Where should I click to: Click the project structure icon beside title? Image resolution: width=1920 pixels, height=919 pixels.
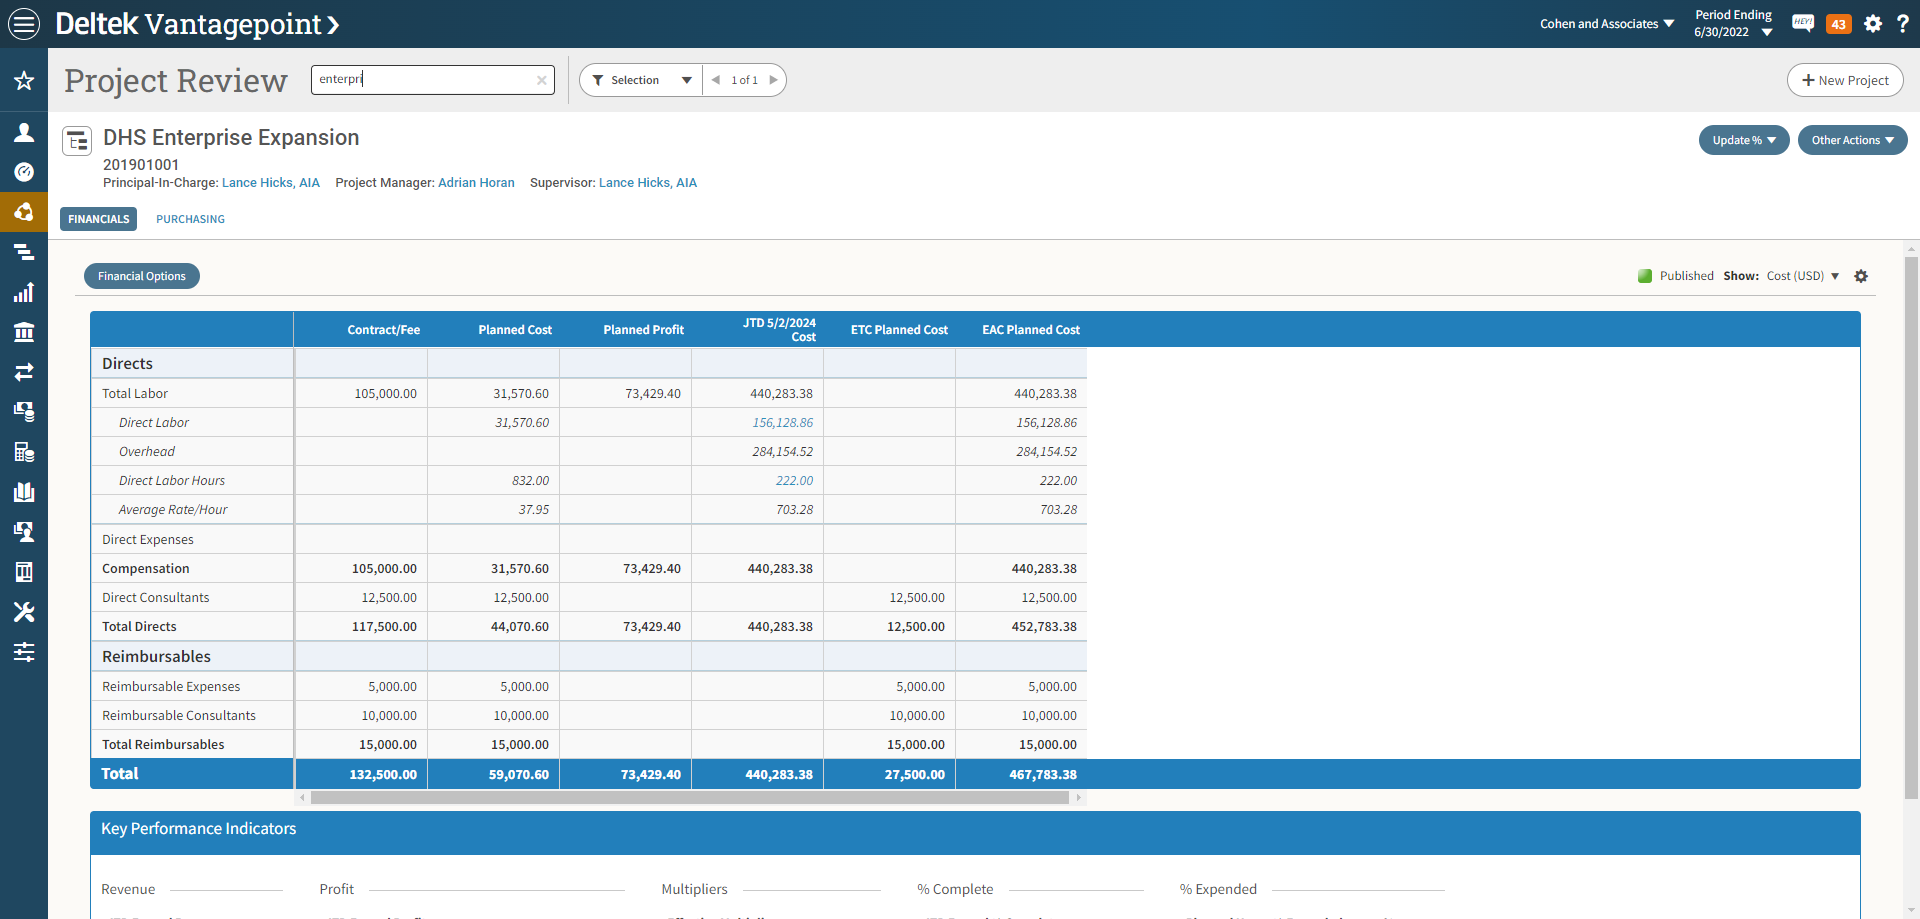pyautogui.click(x=77, y=141)
